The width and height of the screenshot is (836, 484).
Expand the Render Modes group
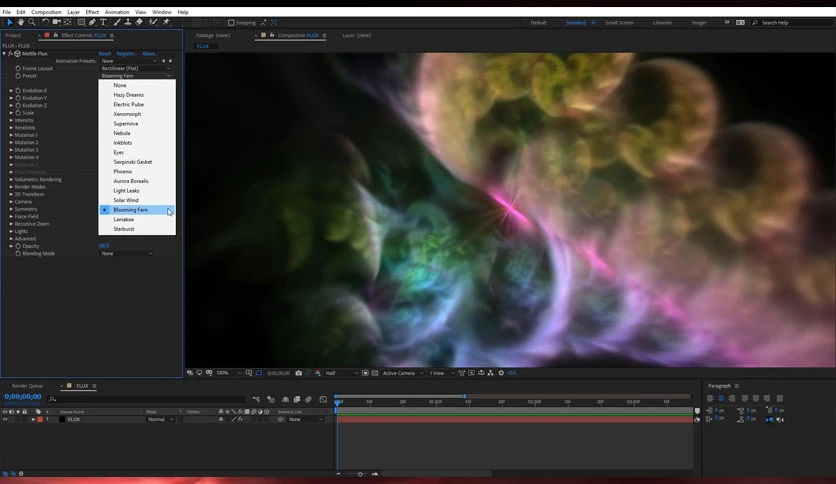pyautogui.click(x=11, y=187)
